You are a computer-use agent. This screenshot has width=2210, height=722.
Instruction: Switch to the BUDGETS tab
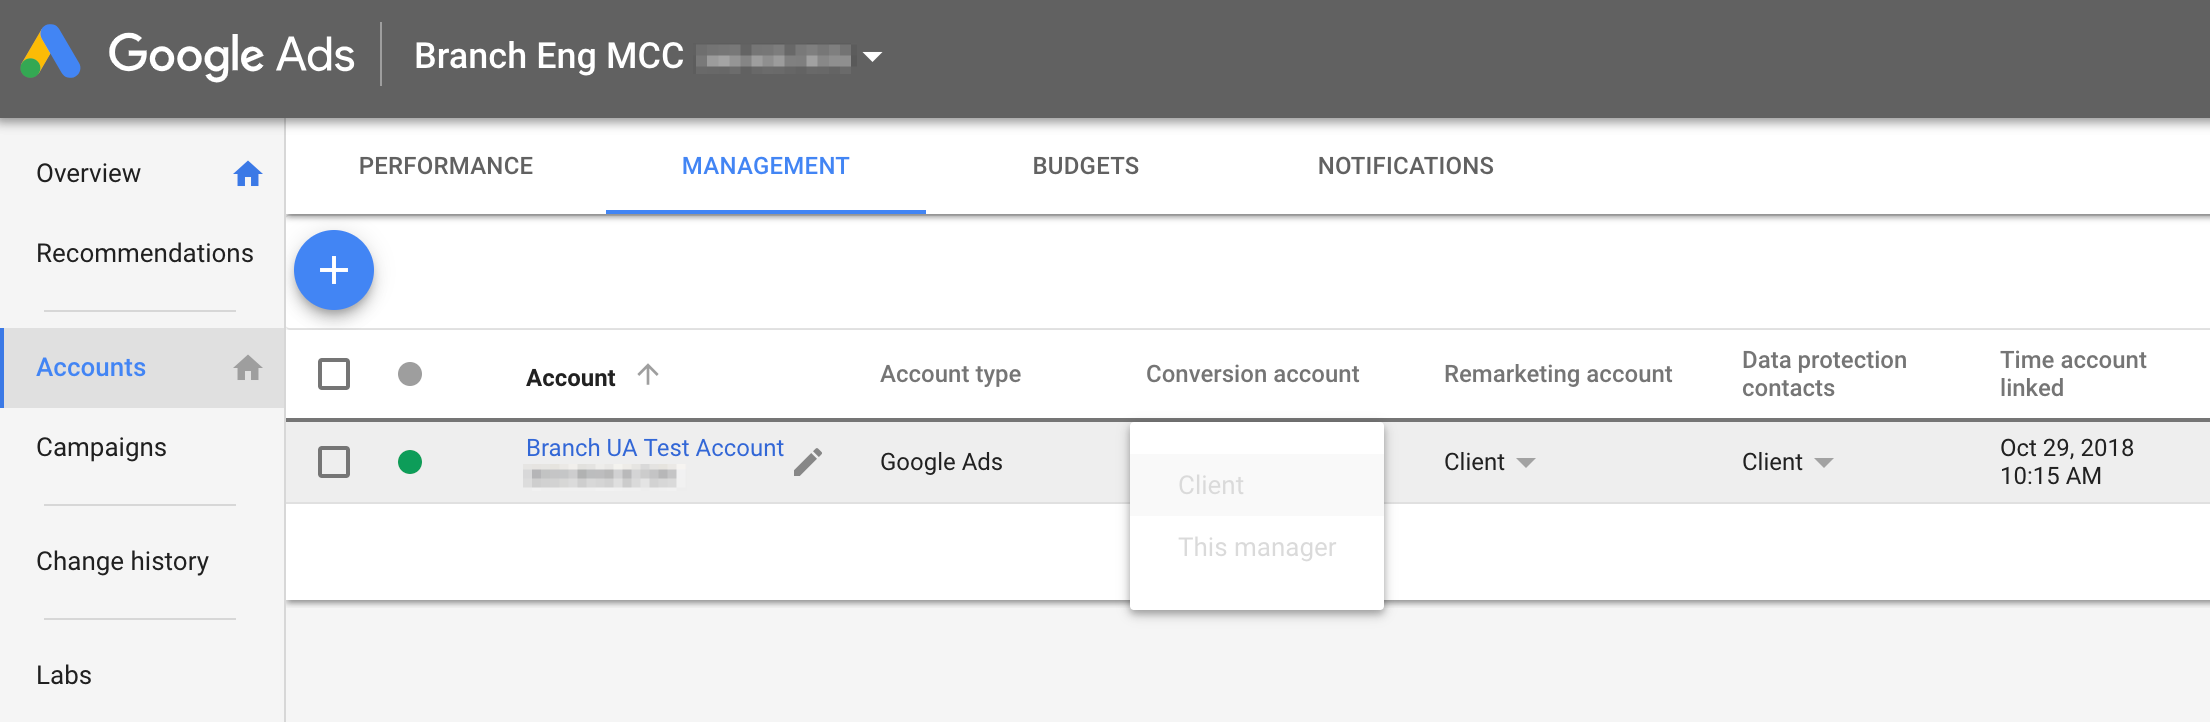tap(1086, 166)
